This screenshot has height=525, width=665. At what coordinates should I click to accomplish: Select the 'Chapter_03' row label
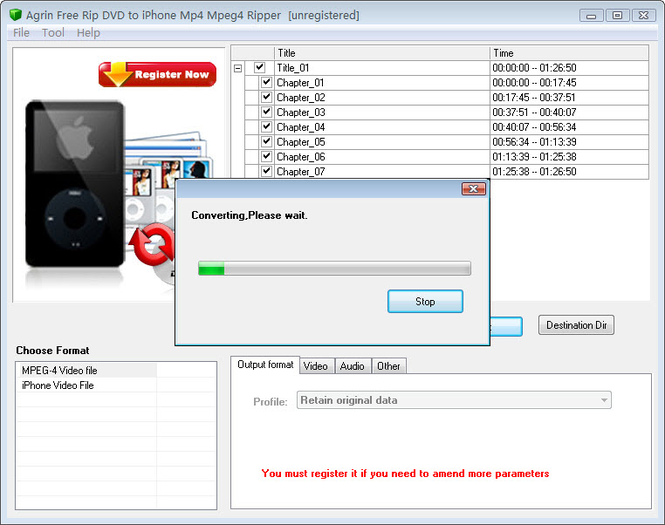pos(301,112)
